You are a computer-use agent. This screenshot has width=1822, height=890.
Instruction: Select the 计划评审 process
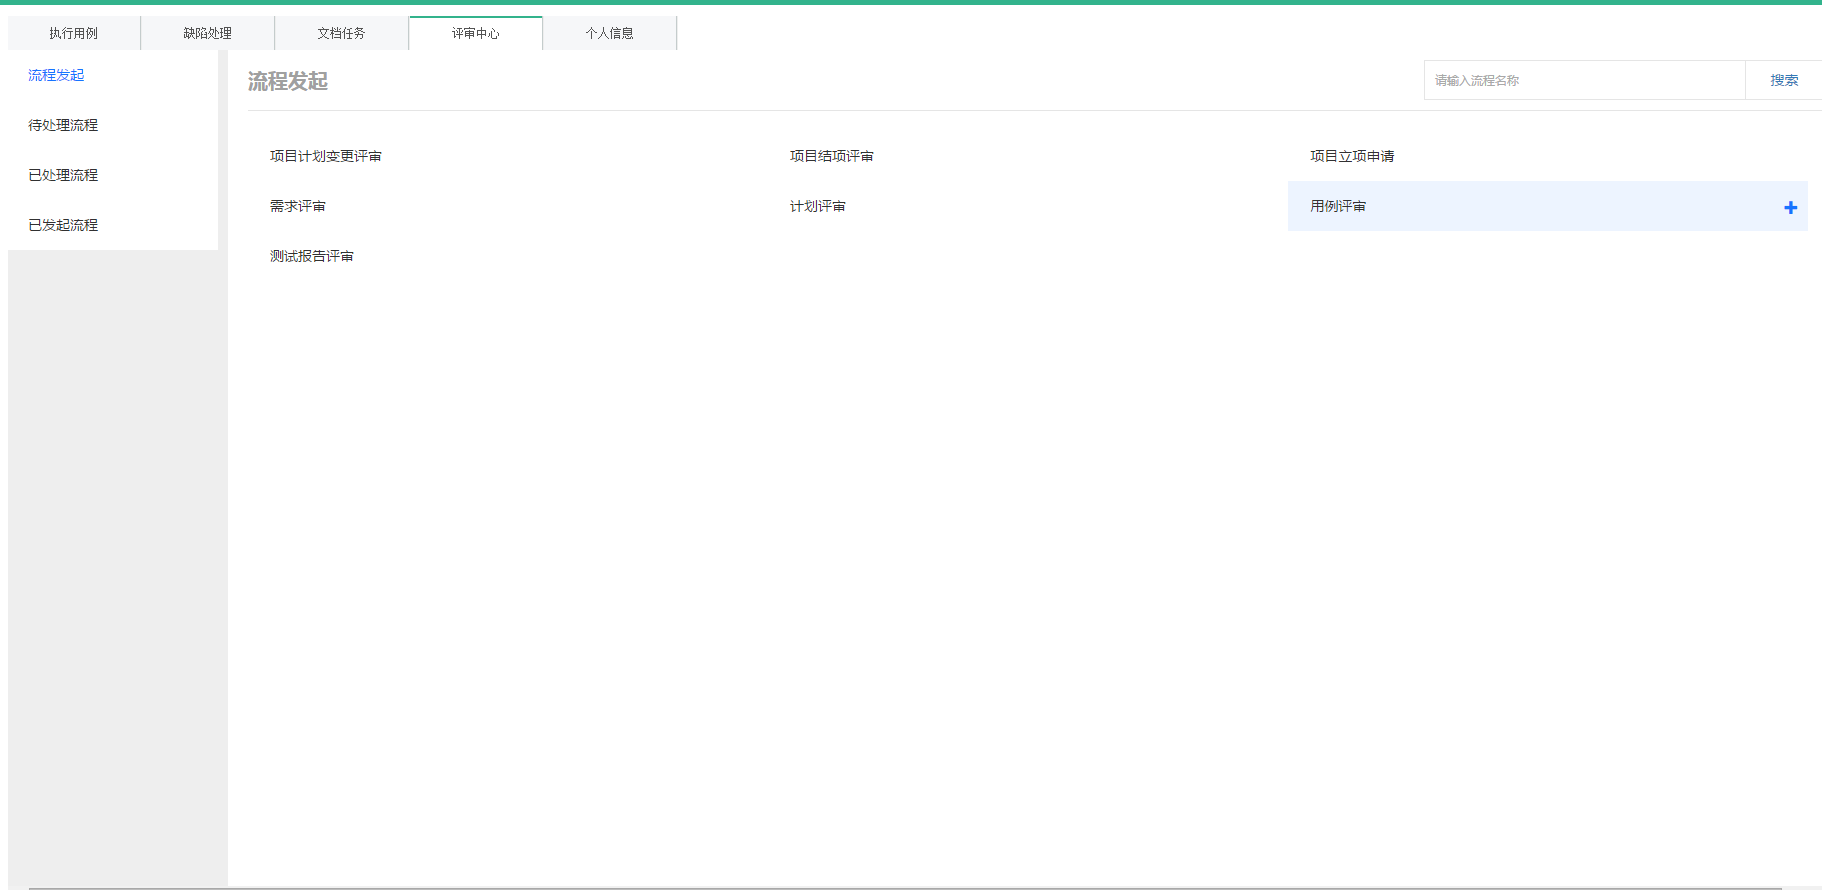click(817, 206)
